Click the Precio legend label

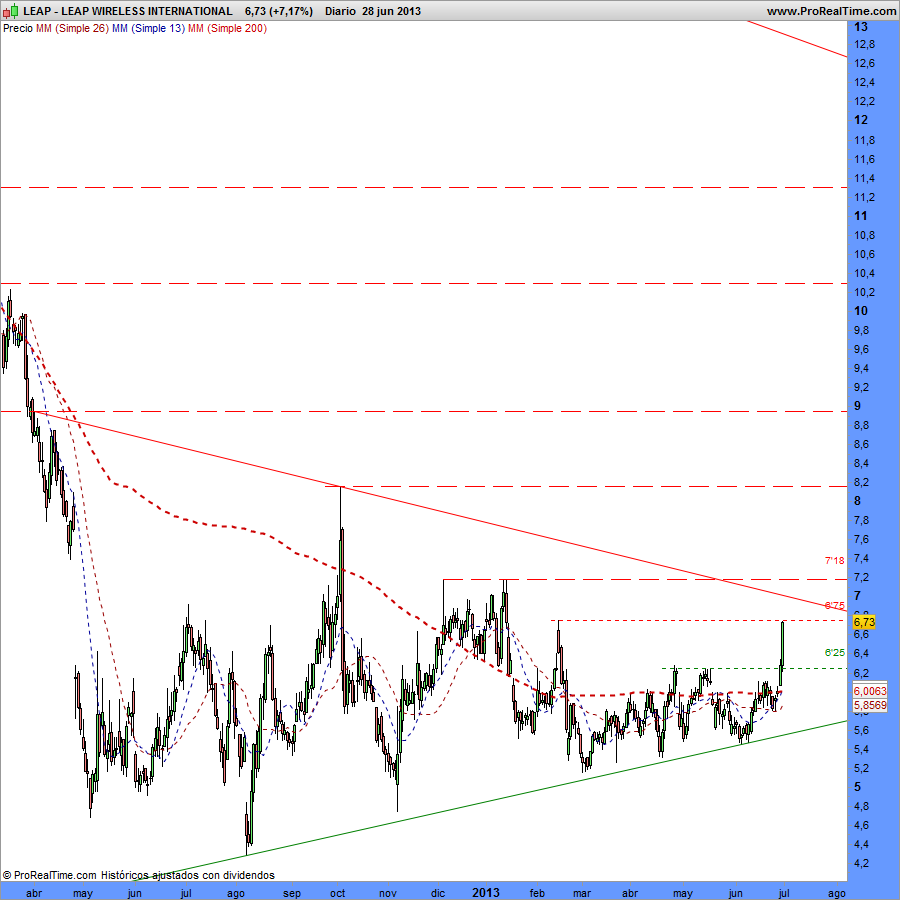click(17, 28)
